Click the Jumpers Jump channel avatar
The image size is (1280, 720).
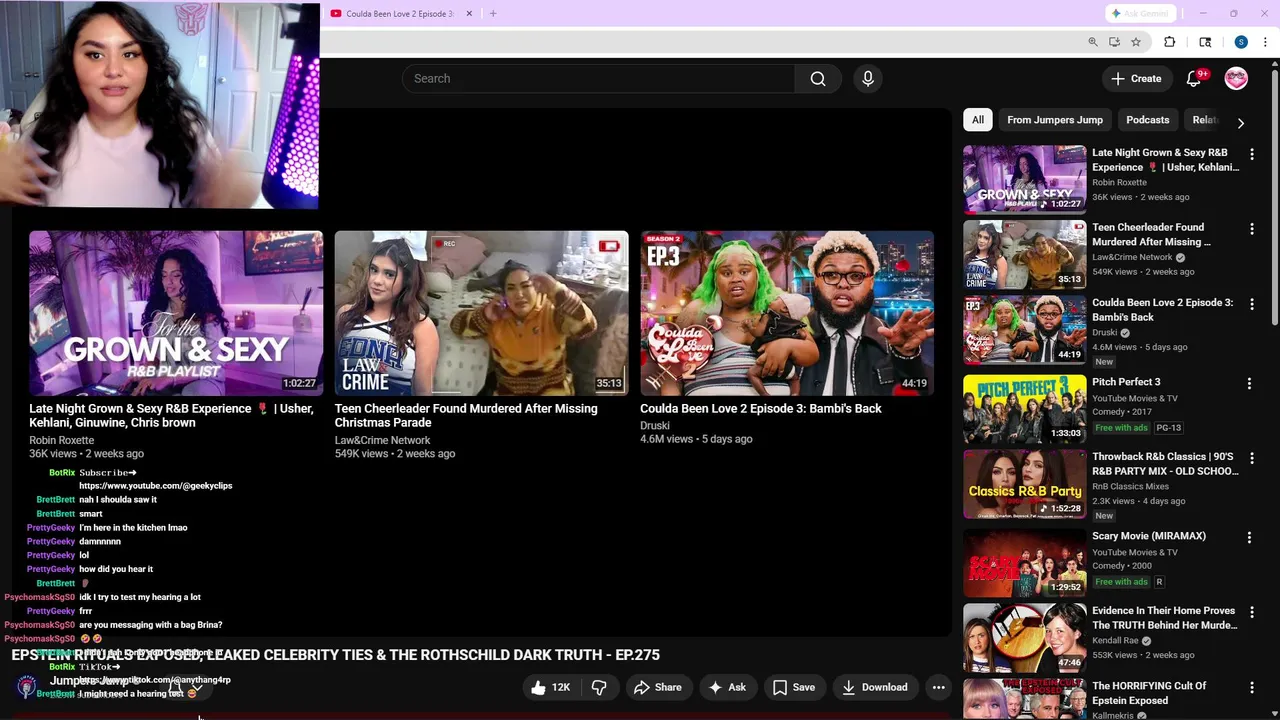coord(27,686)
